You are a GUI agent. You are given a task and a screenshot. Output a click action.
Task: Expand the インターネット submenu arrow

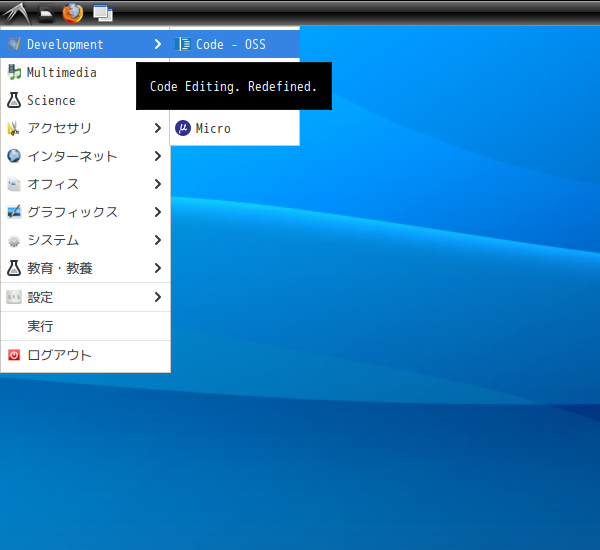[158, 156]
